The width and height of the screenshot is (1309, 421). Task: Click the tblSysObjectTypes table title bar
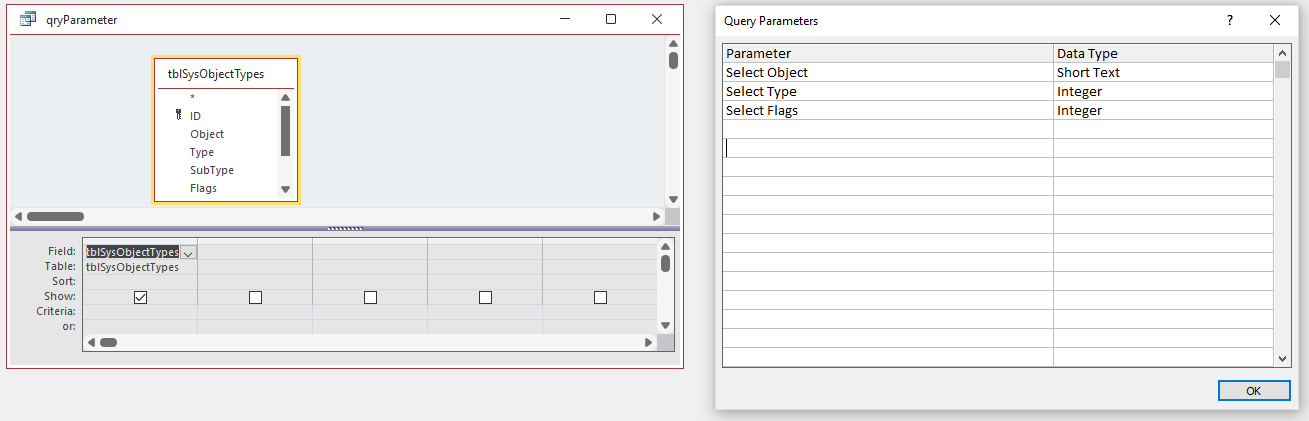coord(225,74)
